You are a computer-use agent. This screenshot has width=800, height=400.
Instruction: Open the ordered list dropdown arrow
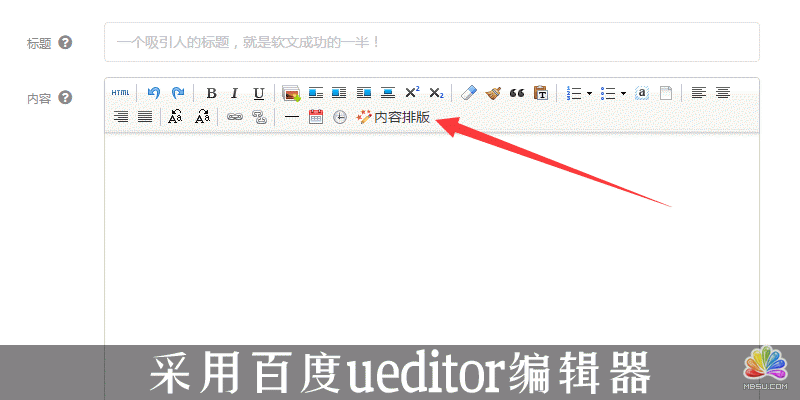tap(590, 93)
